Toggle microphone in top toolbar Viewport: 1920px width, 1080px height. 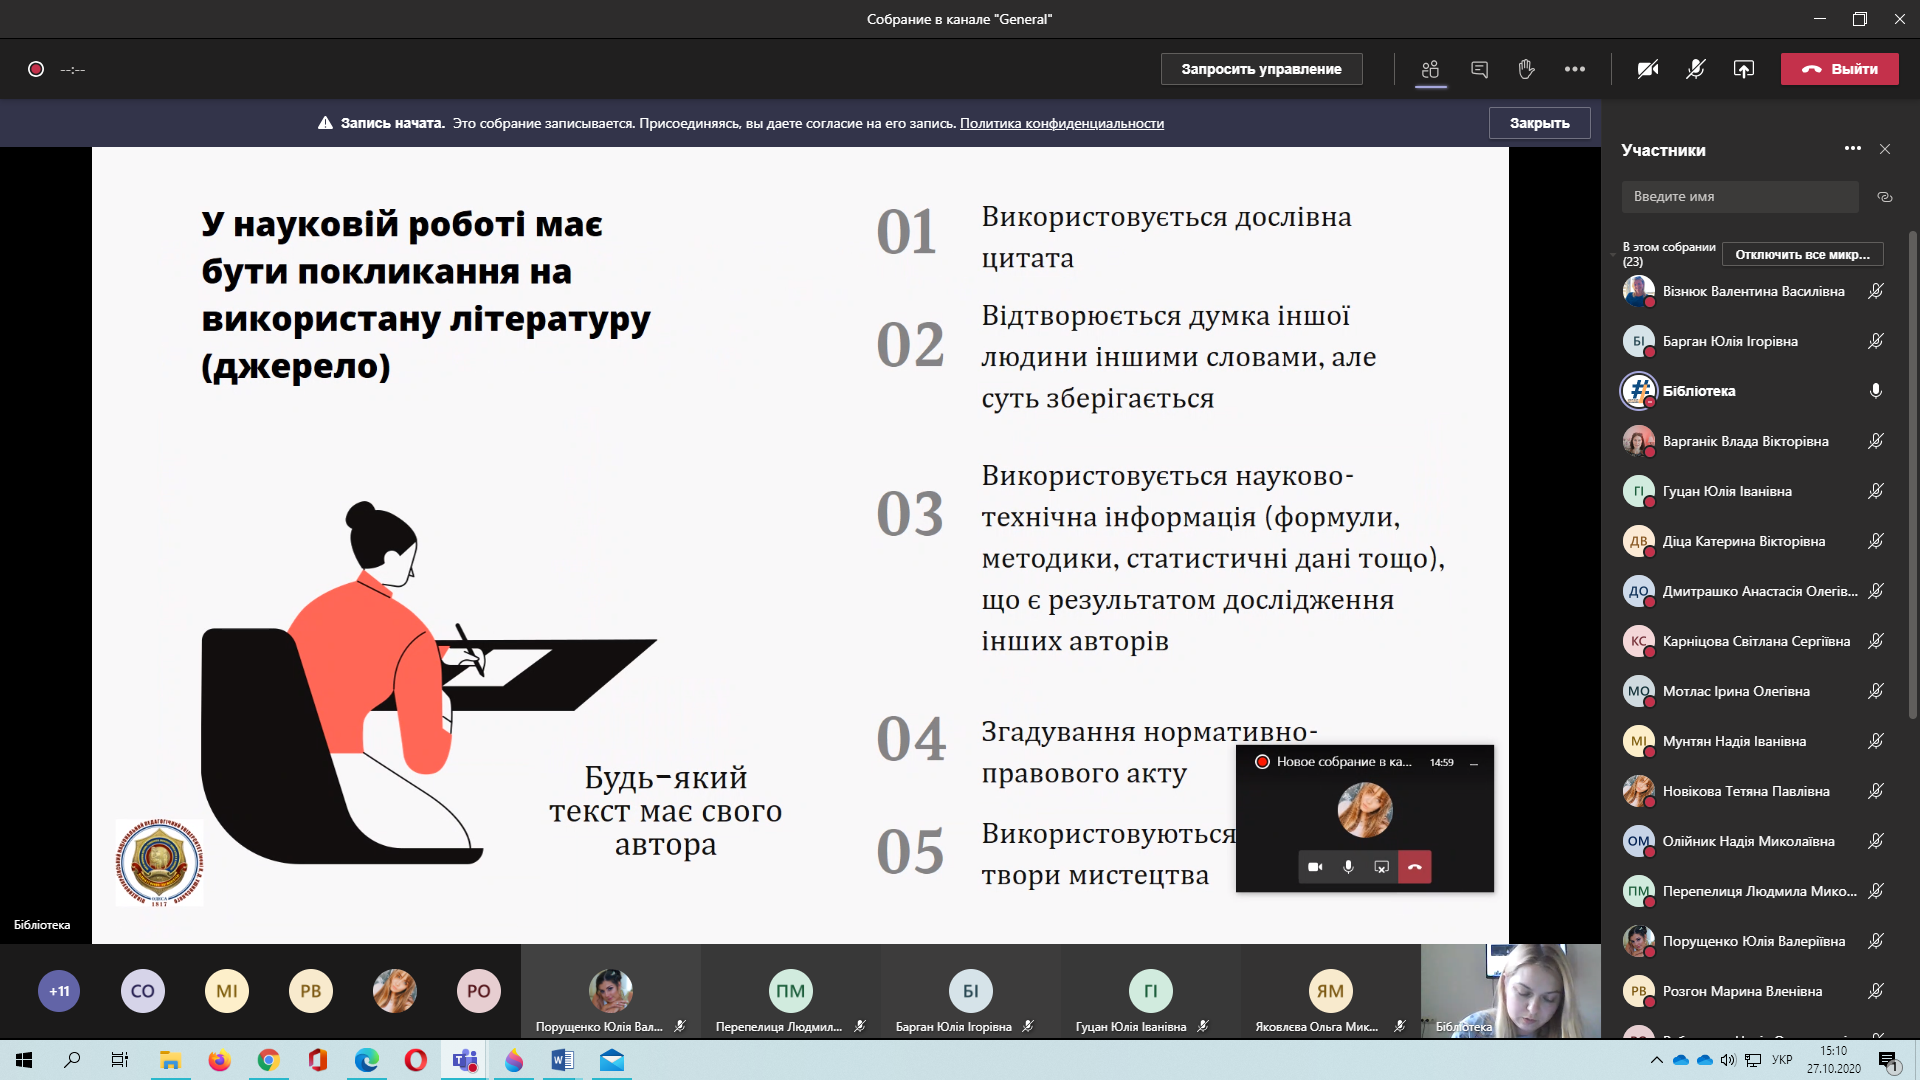tap(1695, 69)
